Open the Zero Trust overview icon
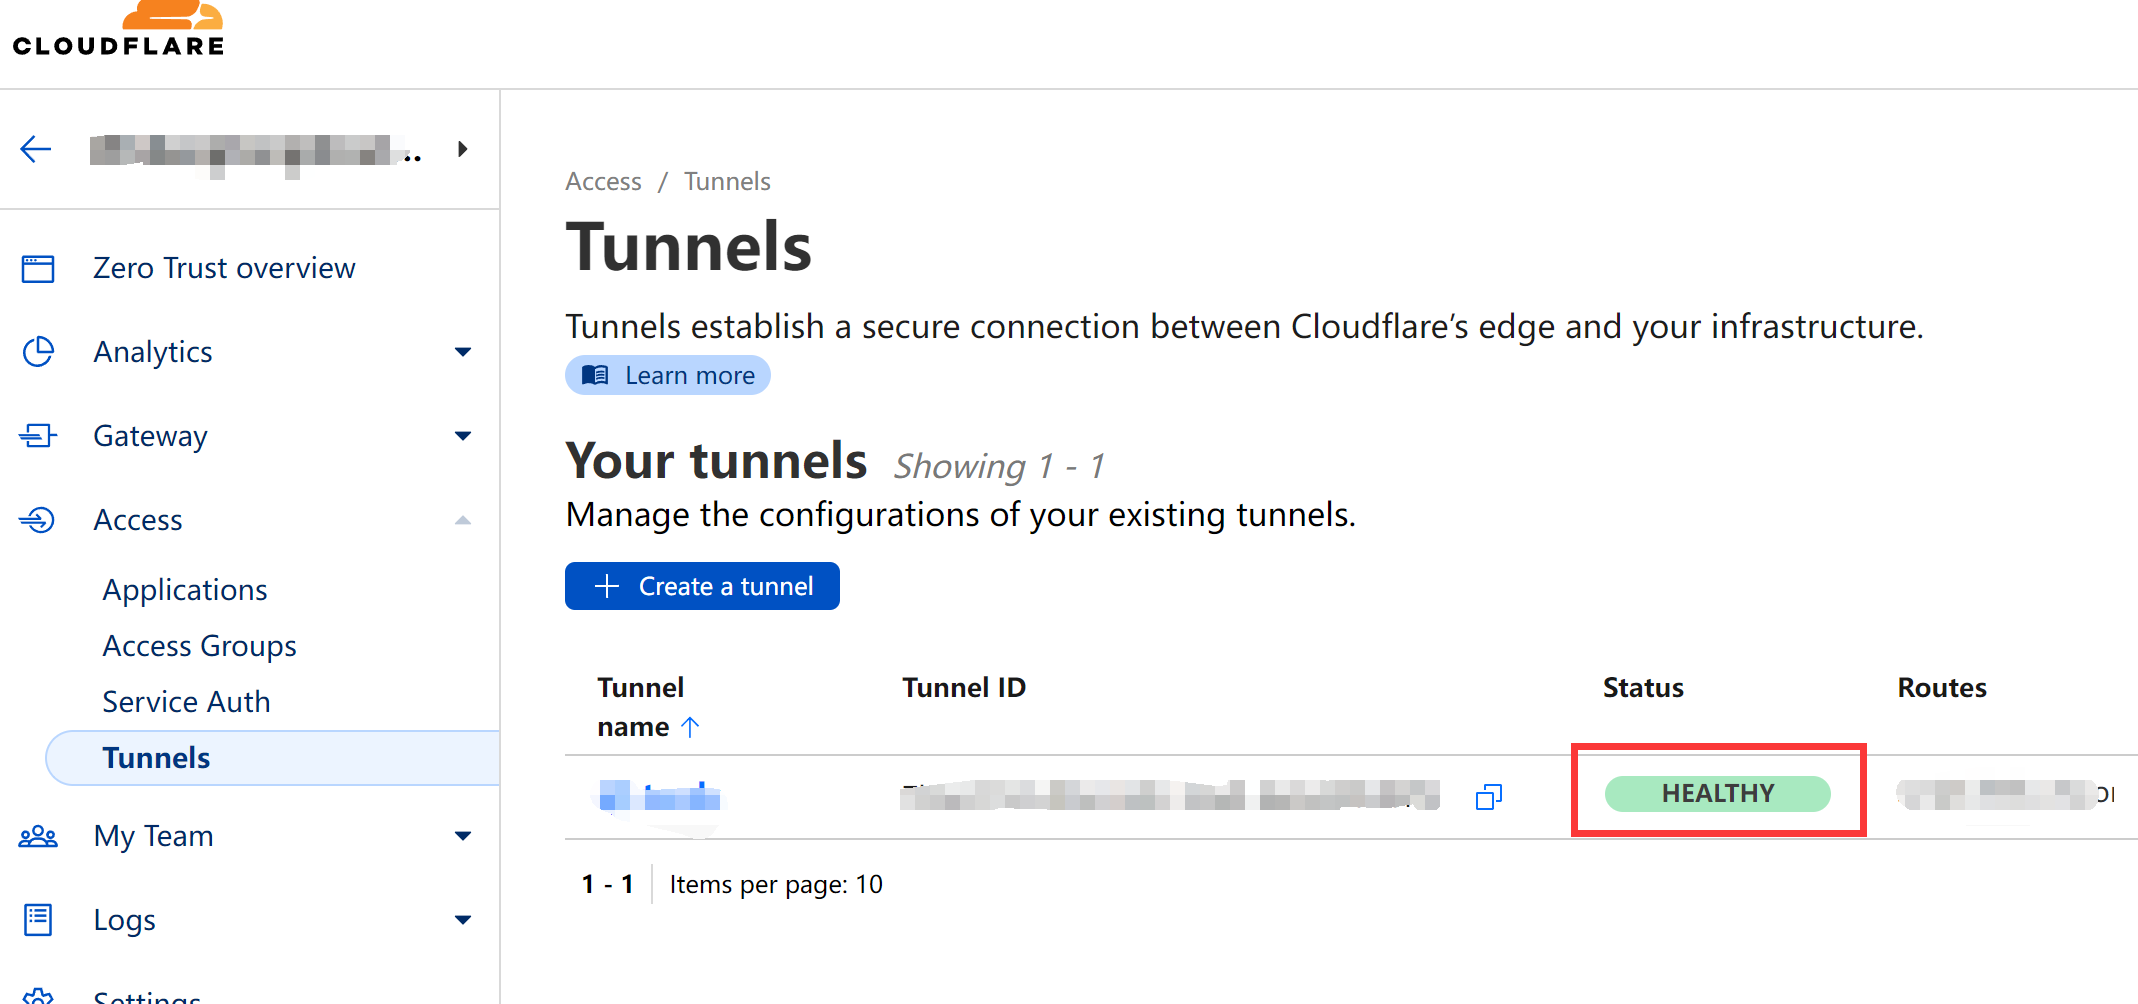This screenshot has width=2138, height=1004. pos(38,268)
